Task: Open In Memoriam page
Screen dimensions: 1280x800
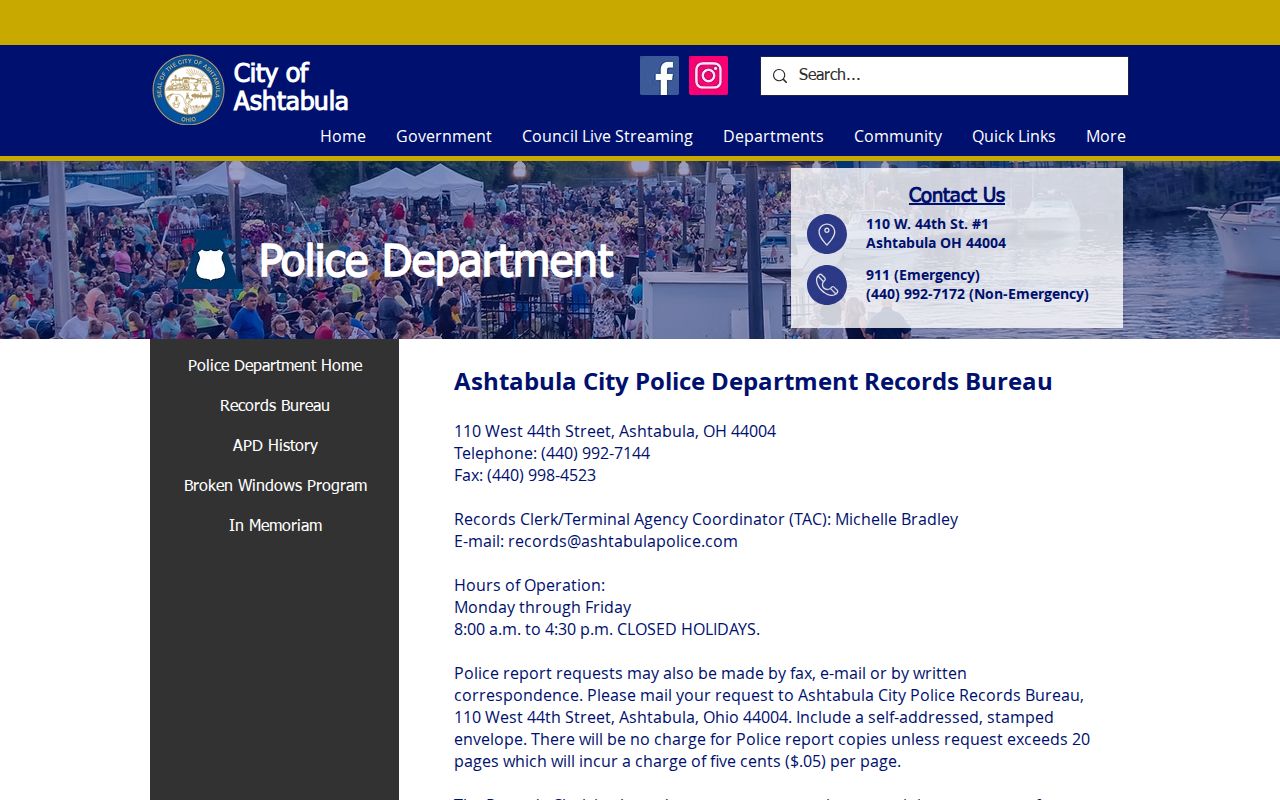Action: pos(275,526)
